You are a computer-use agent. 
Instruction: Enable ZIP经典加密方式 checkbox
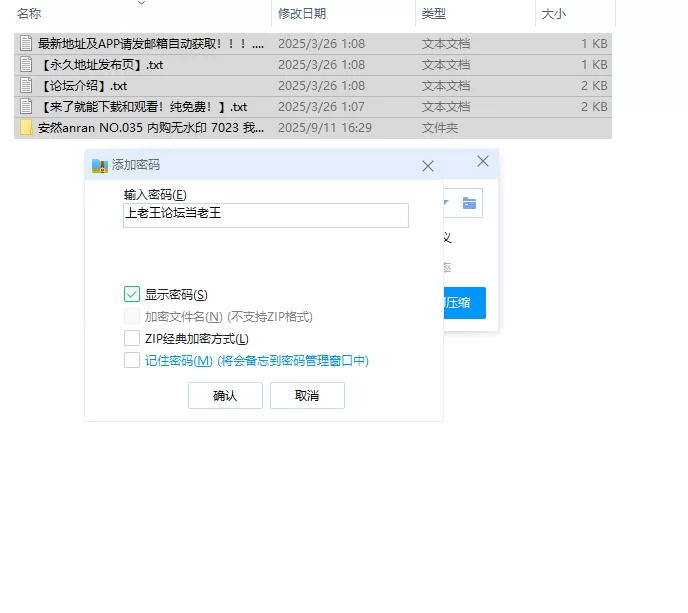pyautogui.click(x=132, y=338)
